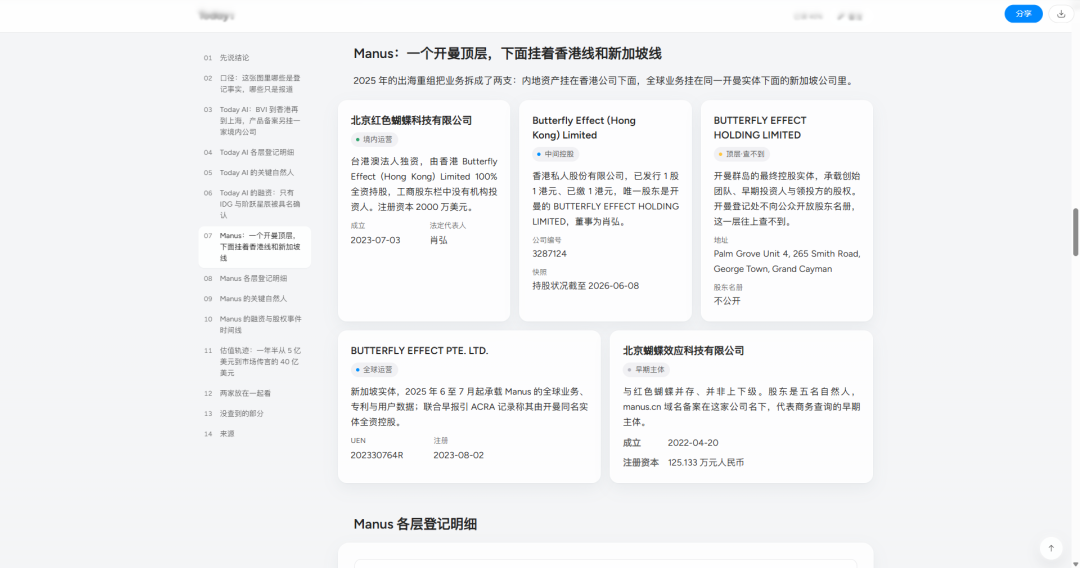Click the 顶层·查不到 tag

tap(741, 154)
